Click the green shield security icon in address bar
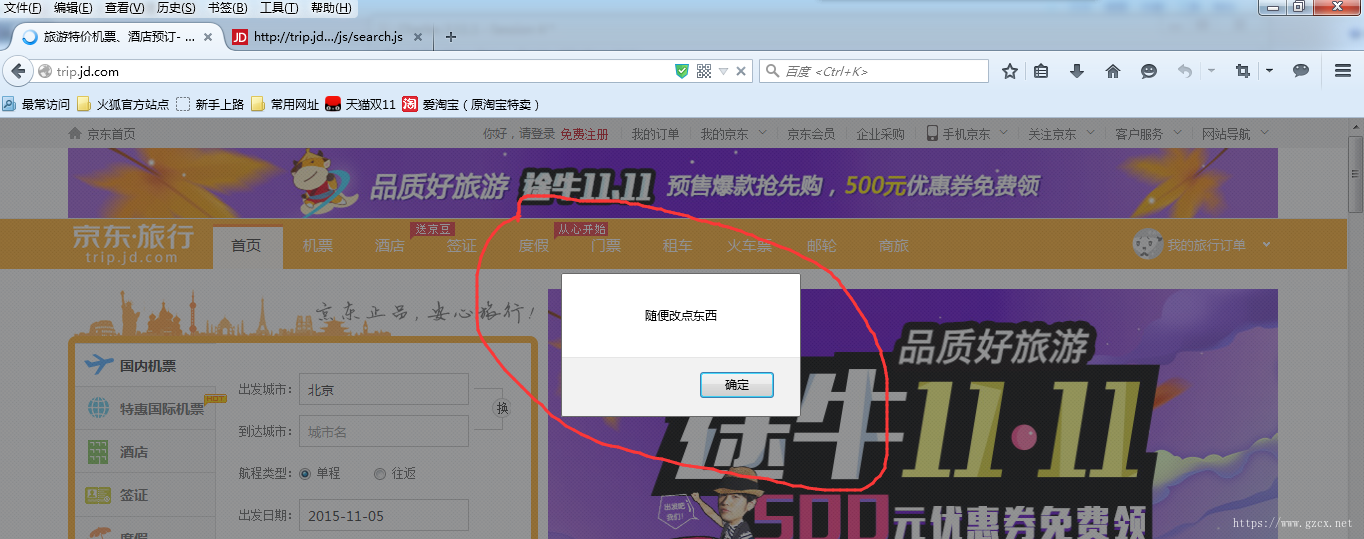Screen dimensions: 1364x539 (682, 71)
